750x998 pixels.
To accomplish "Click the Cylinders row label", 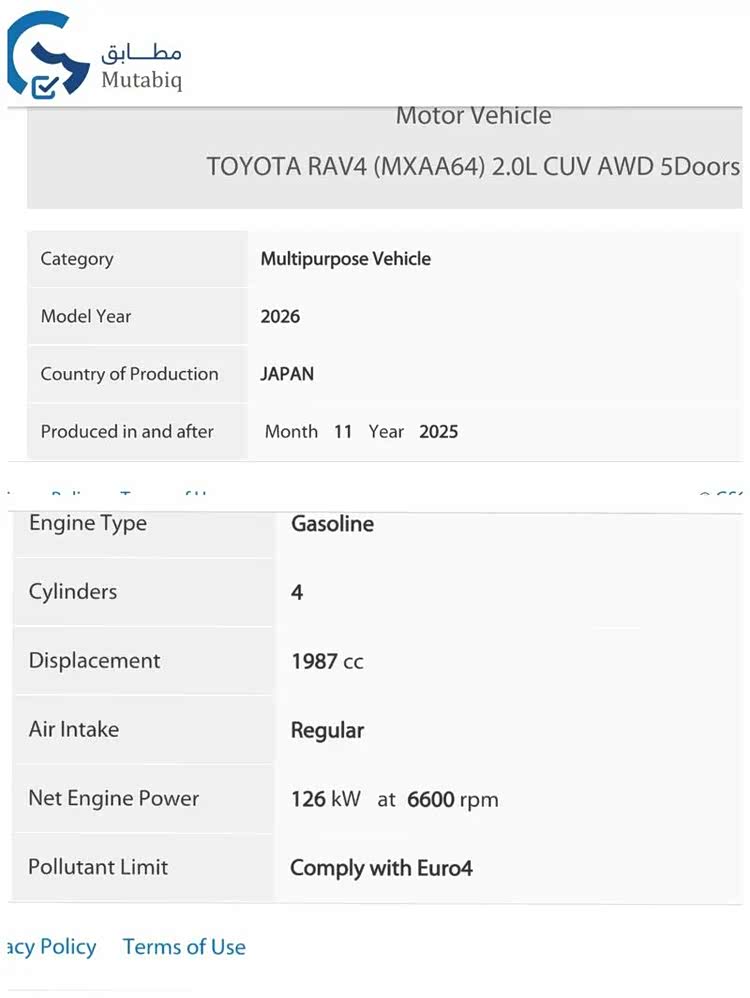I will (73, 592).
